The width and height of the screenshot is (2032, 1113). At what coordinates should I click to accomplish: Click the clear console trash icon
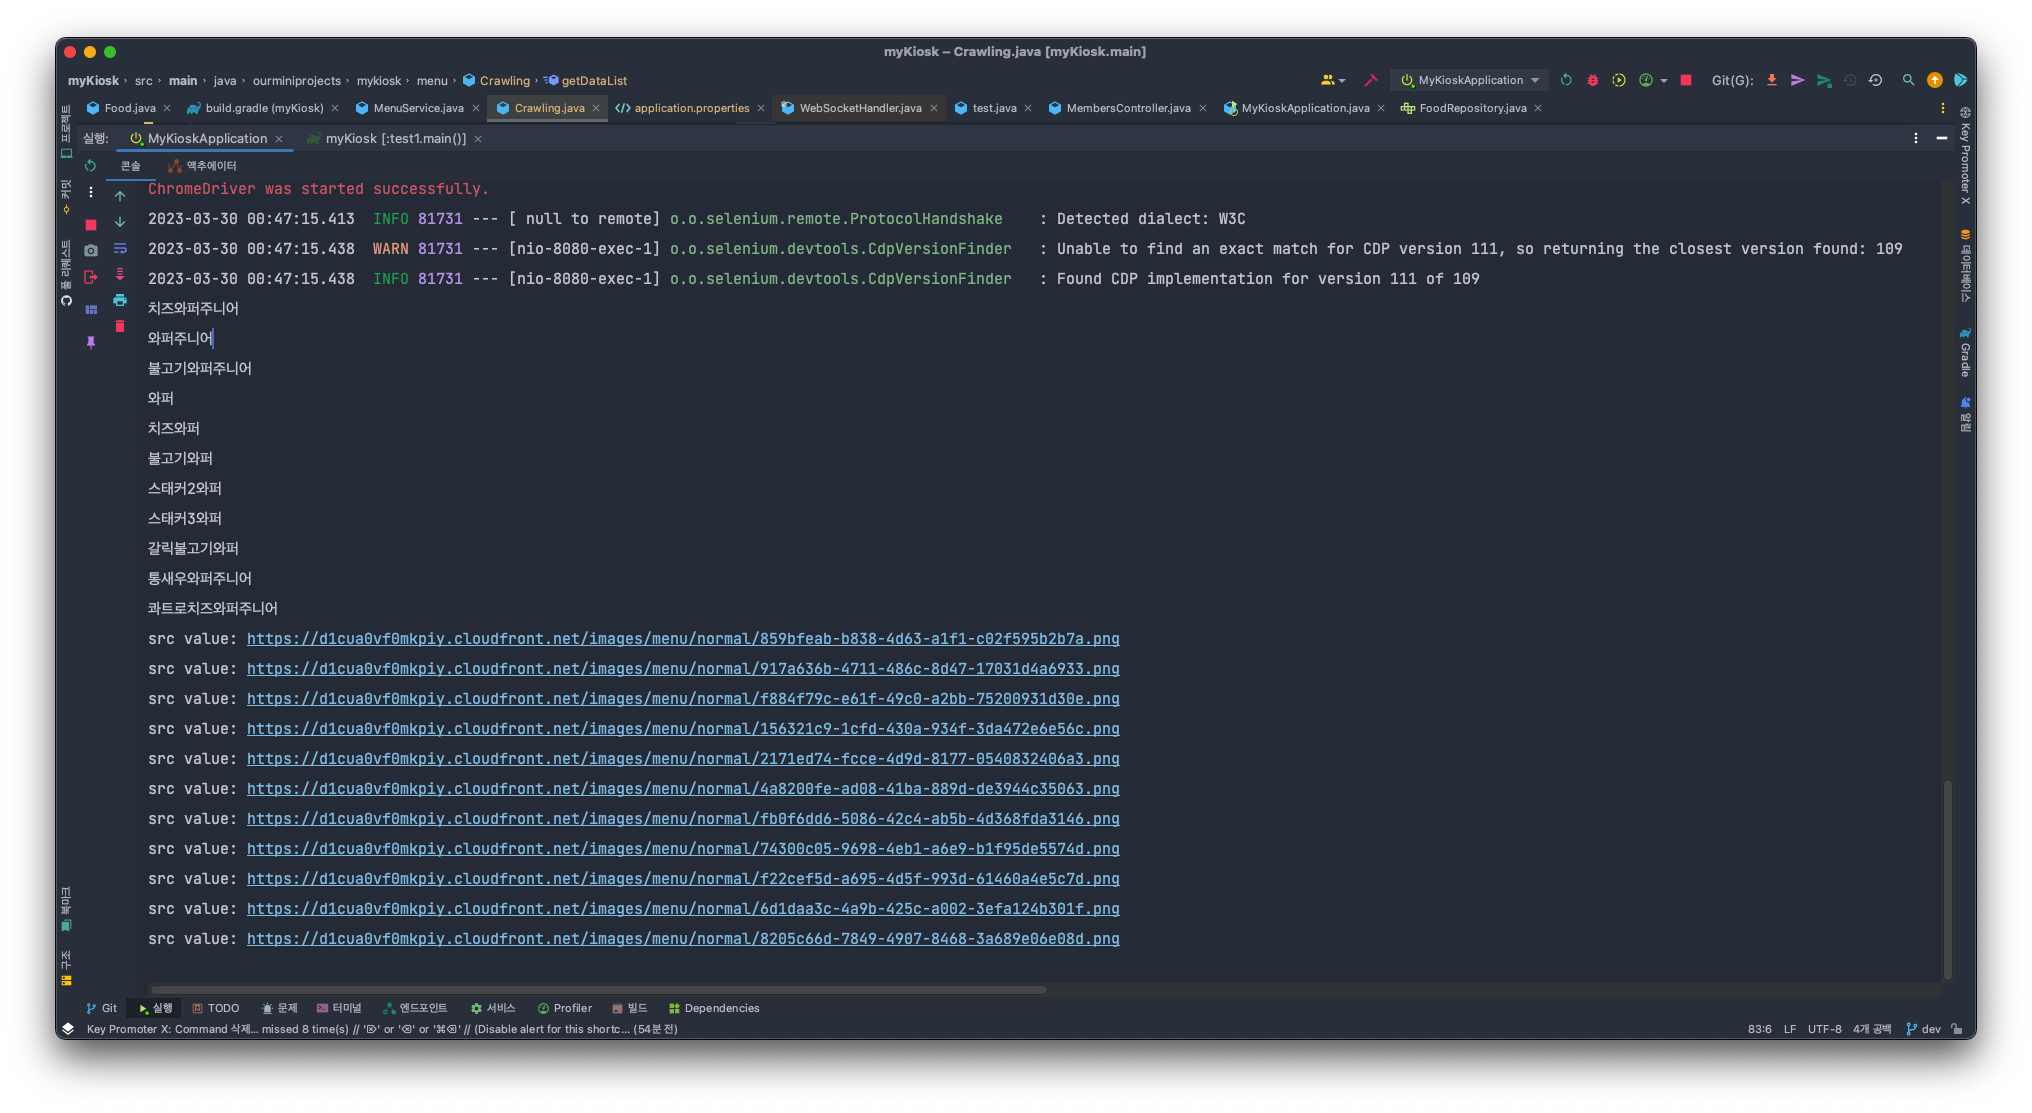coord(120,326)
